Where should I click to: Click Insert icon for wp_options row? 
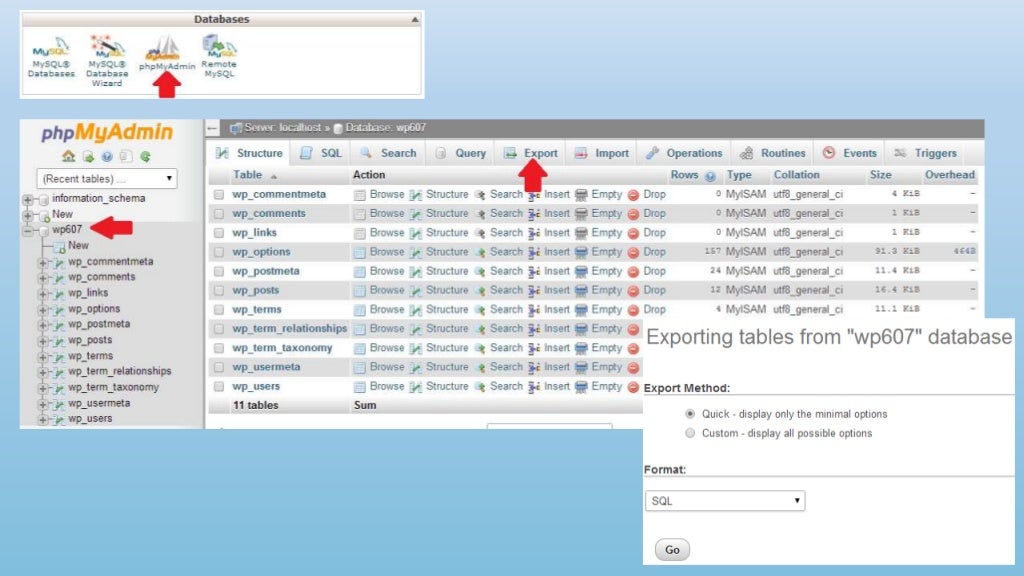[534, 252]
